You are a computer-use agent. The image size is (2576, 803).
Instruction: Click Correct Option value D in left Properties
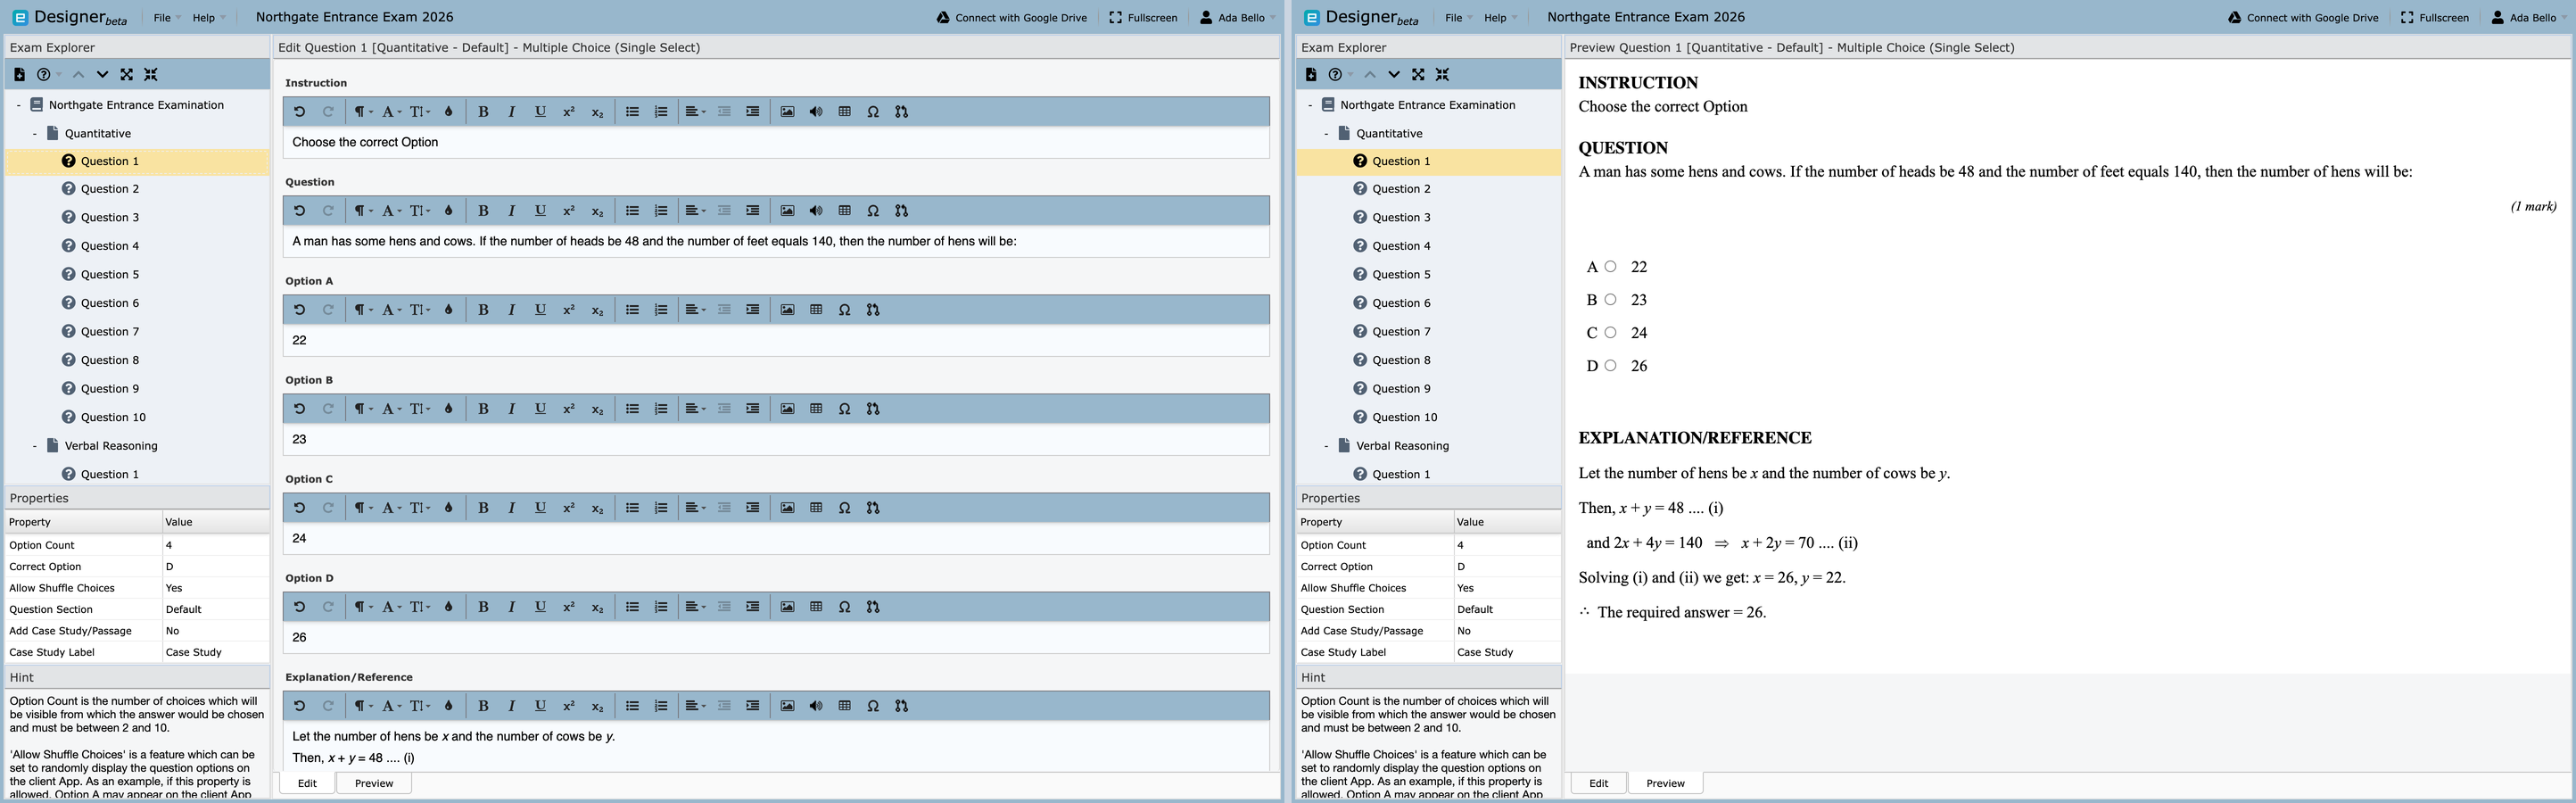click(x=215, y=567)
